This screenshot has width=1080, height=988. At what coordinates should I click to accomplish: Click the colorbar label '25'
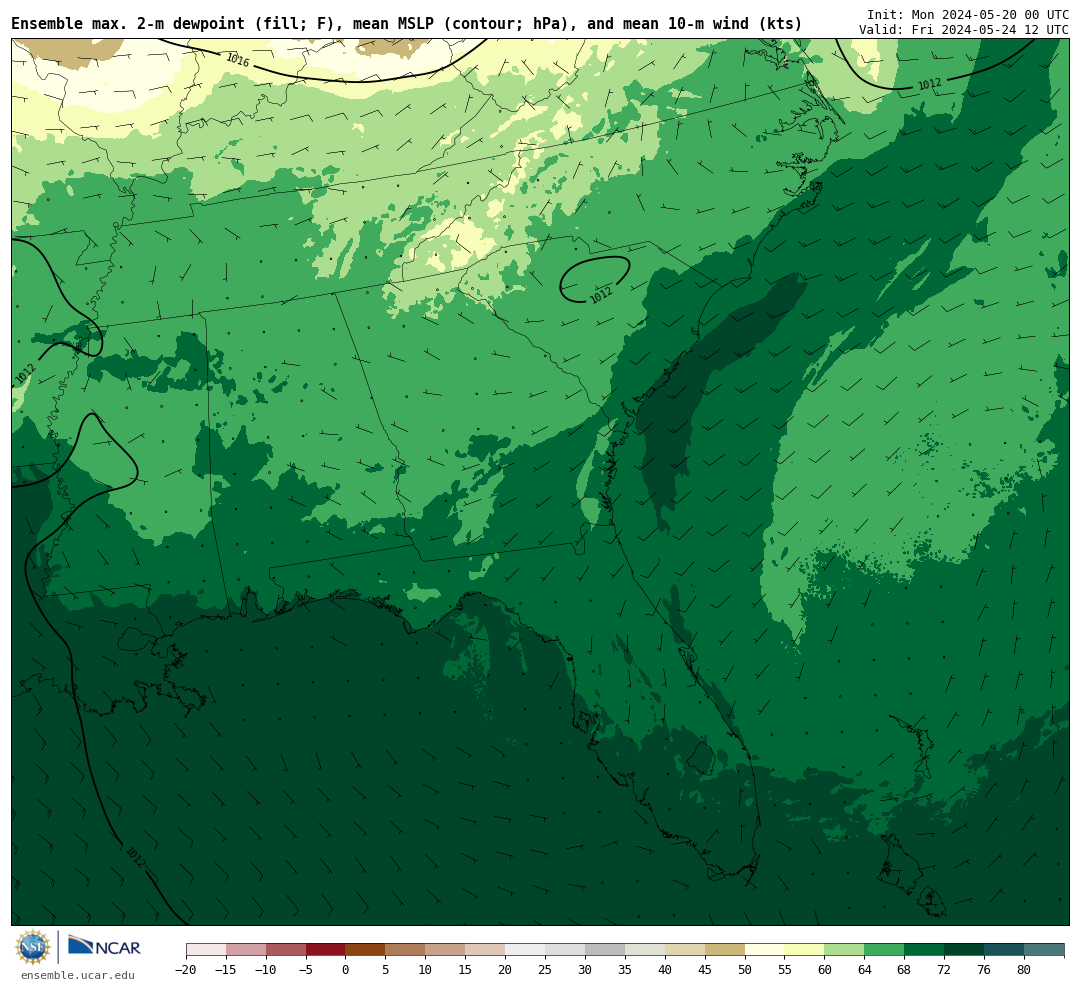click(546, 970)
